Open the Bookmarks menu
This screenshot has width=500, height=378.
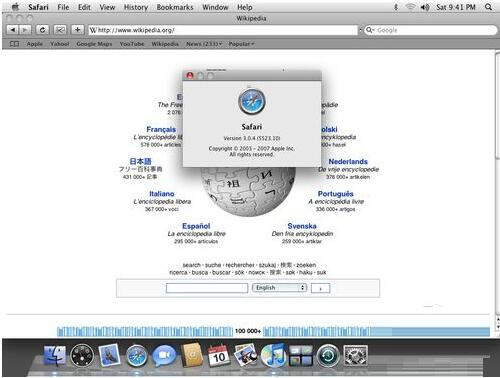(x=175, y=7)
